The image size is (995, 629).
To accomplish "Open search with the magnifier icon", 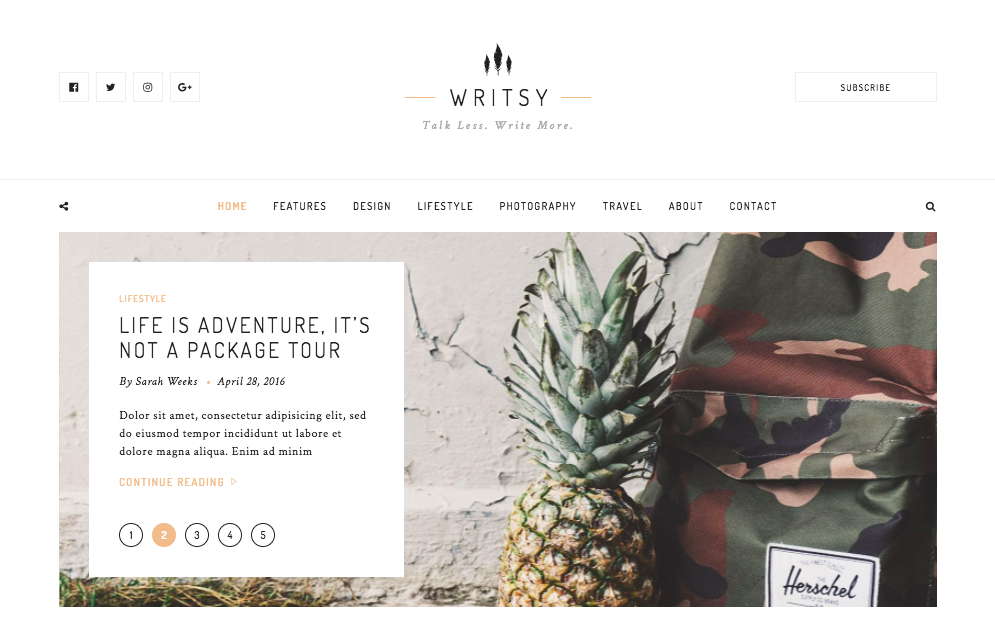I will pyautogui.click(x=930, y=206).
